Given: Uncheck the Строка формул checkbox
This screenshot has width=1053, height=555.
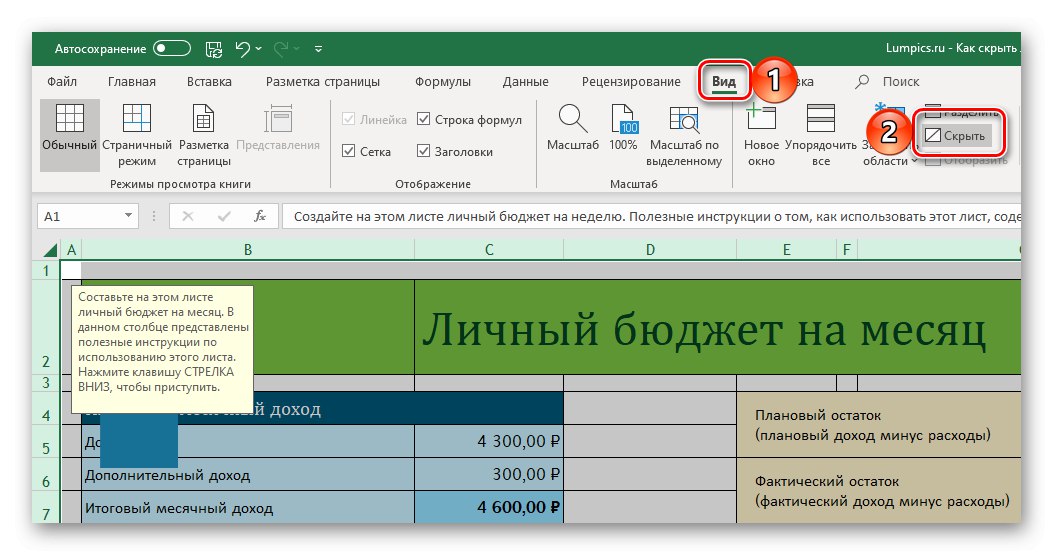Looking at the screenshot, I should click(423, 119).
